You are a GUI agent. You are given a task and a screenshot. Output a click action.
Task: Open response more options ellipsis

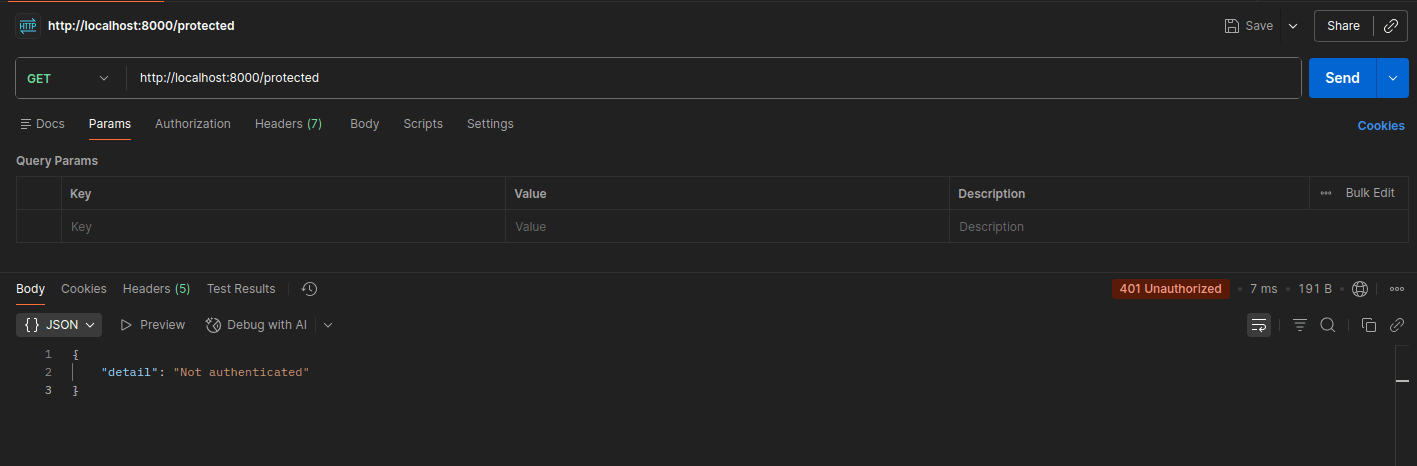[1397, 289]
